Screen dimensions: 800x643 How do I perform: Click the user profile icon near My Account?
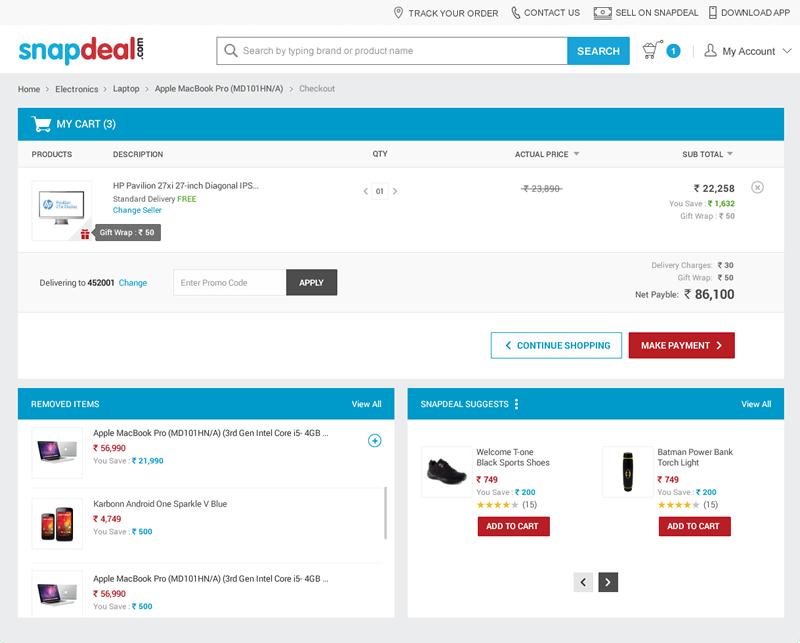click(710, 51)
